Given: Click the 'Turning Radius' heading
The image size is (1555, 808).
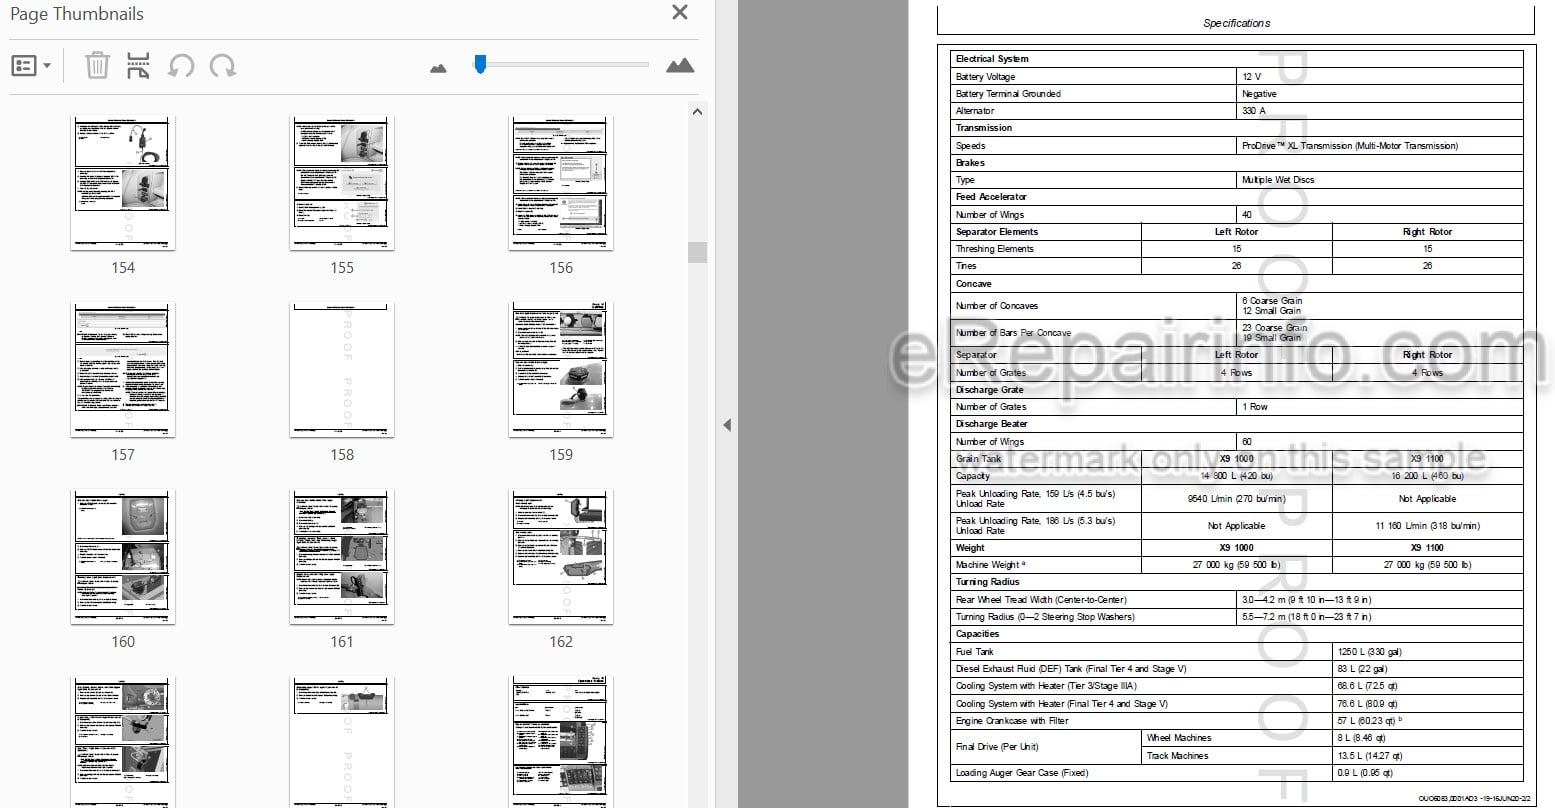Looking at the screenshot, I should point(988,582).
